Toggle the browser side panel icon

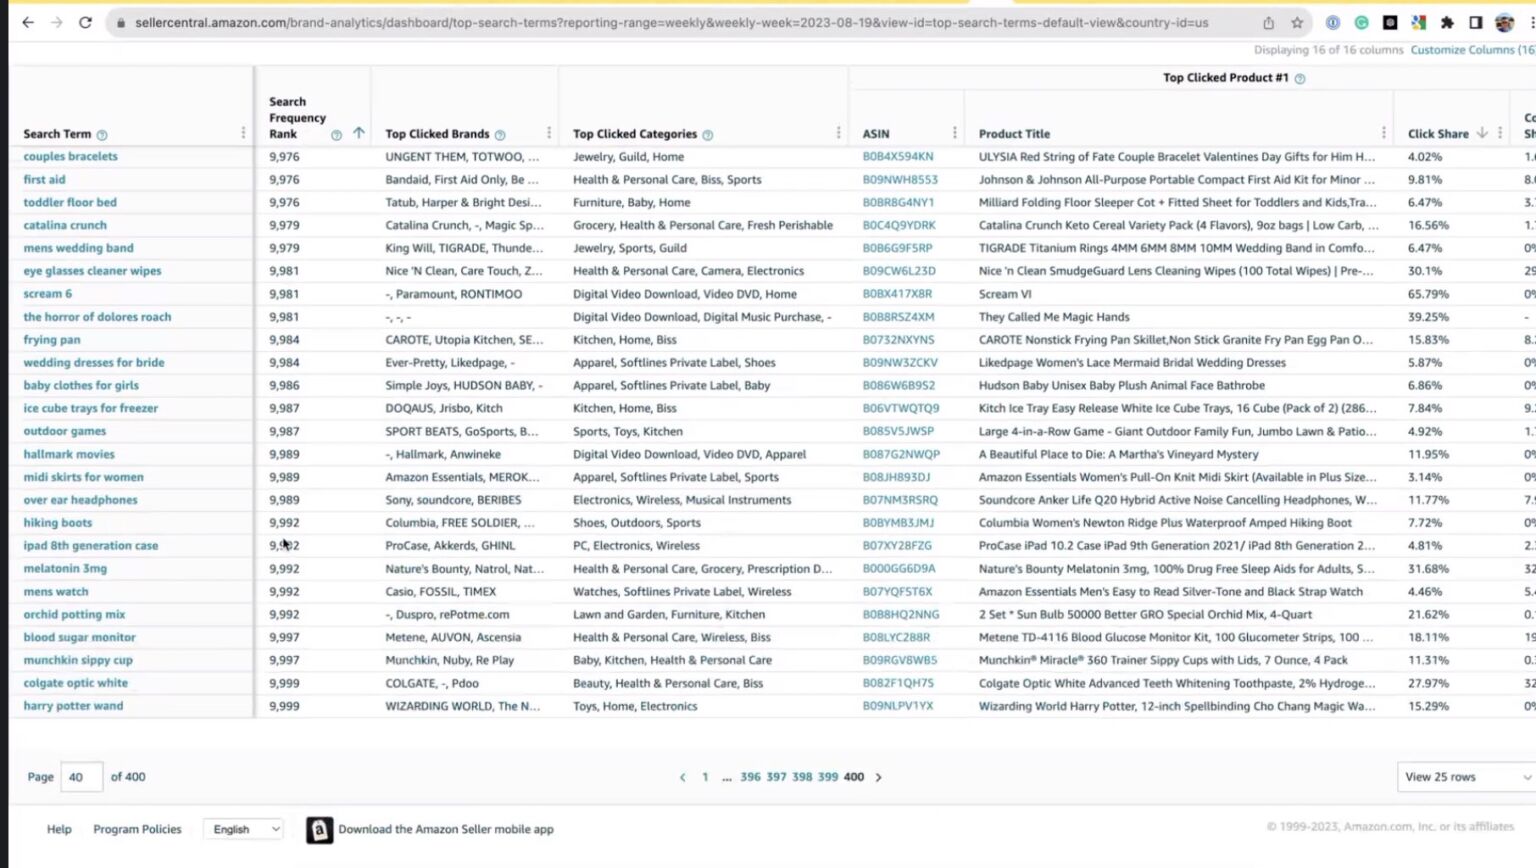pos(1475,22)
